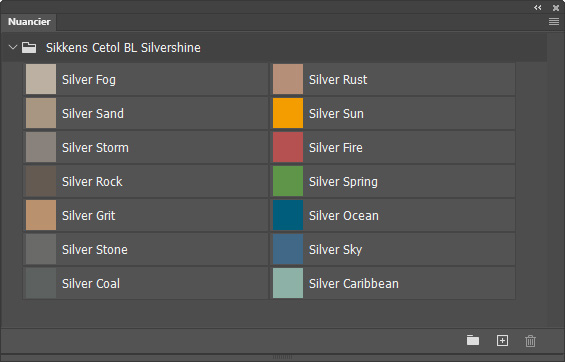565x362 pixels.
Task: Click the "Silver Fire" label
Action: (335, 148)
